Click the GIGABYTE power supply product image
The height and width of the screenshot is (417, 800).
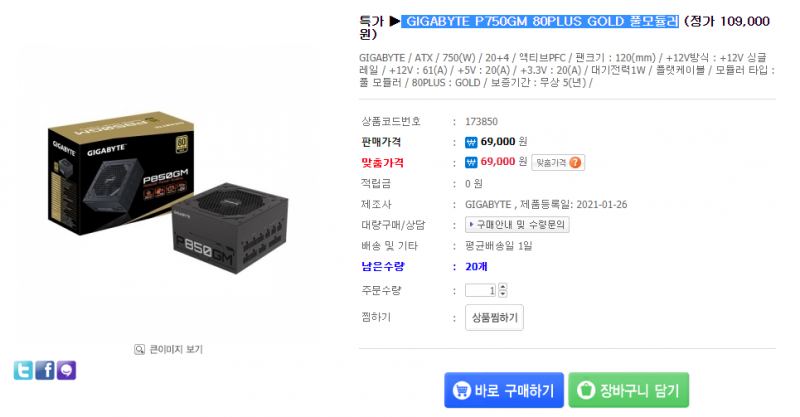tap(168, 191)
